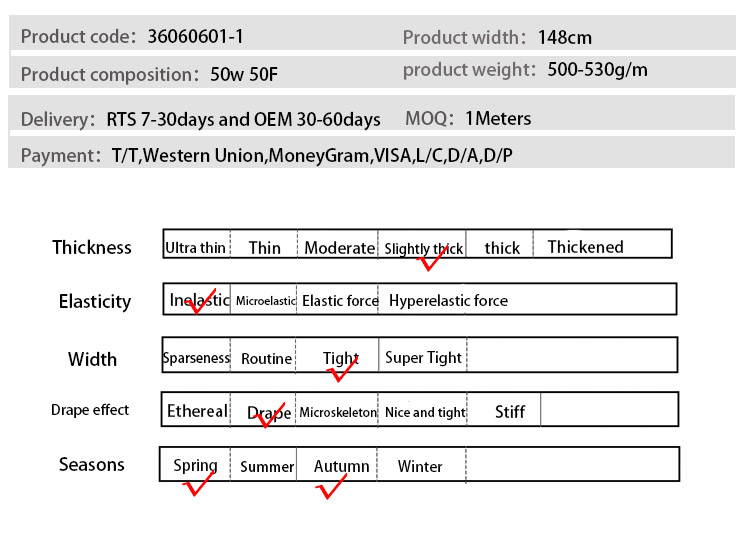Select the Ultra thin thickness option
The width and height of the screenshot is (750, 542).
196,248
